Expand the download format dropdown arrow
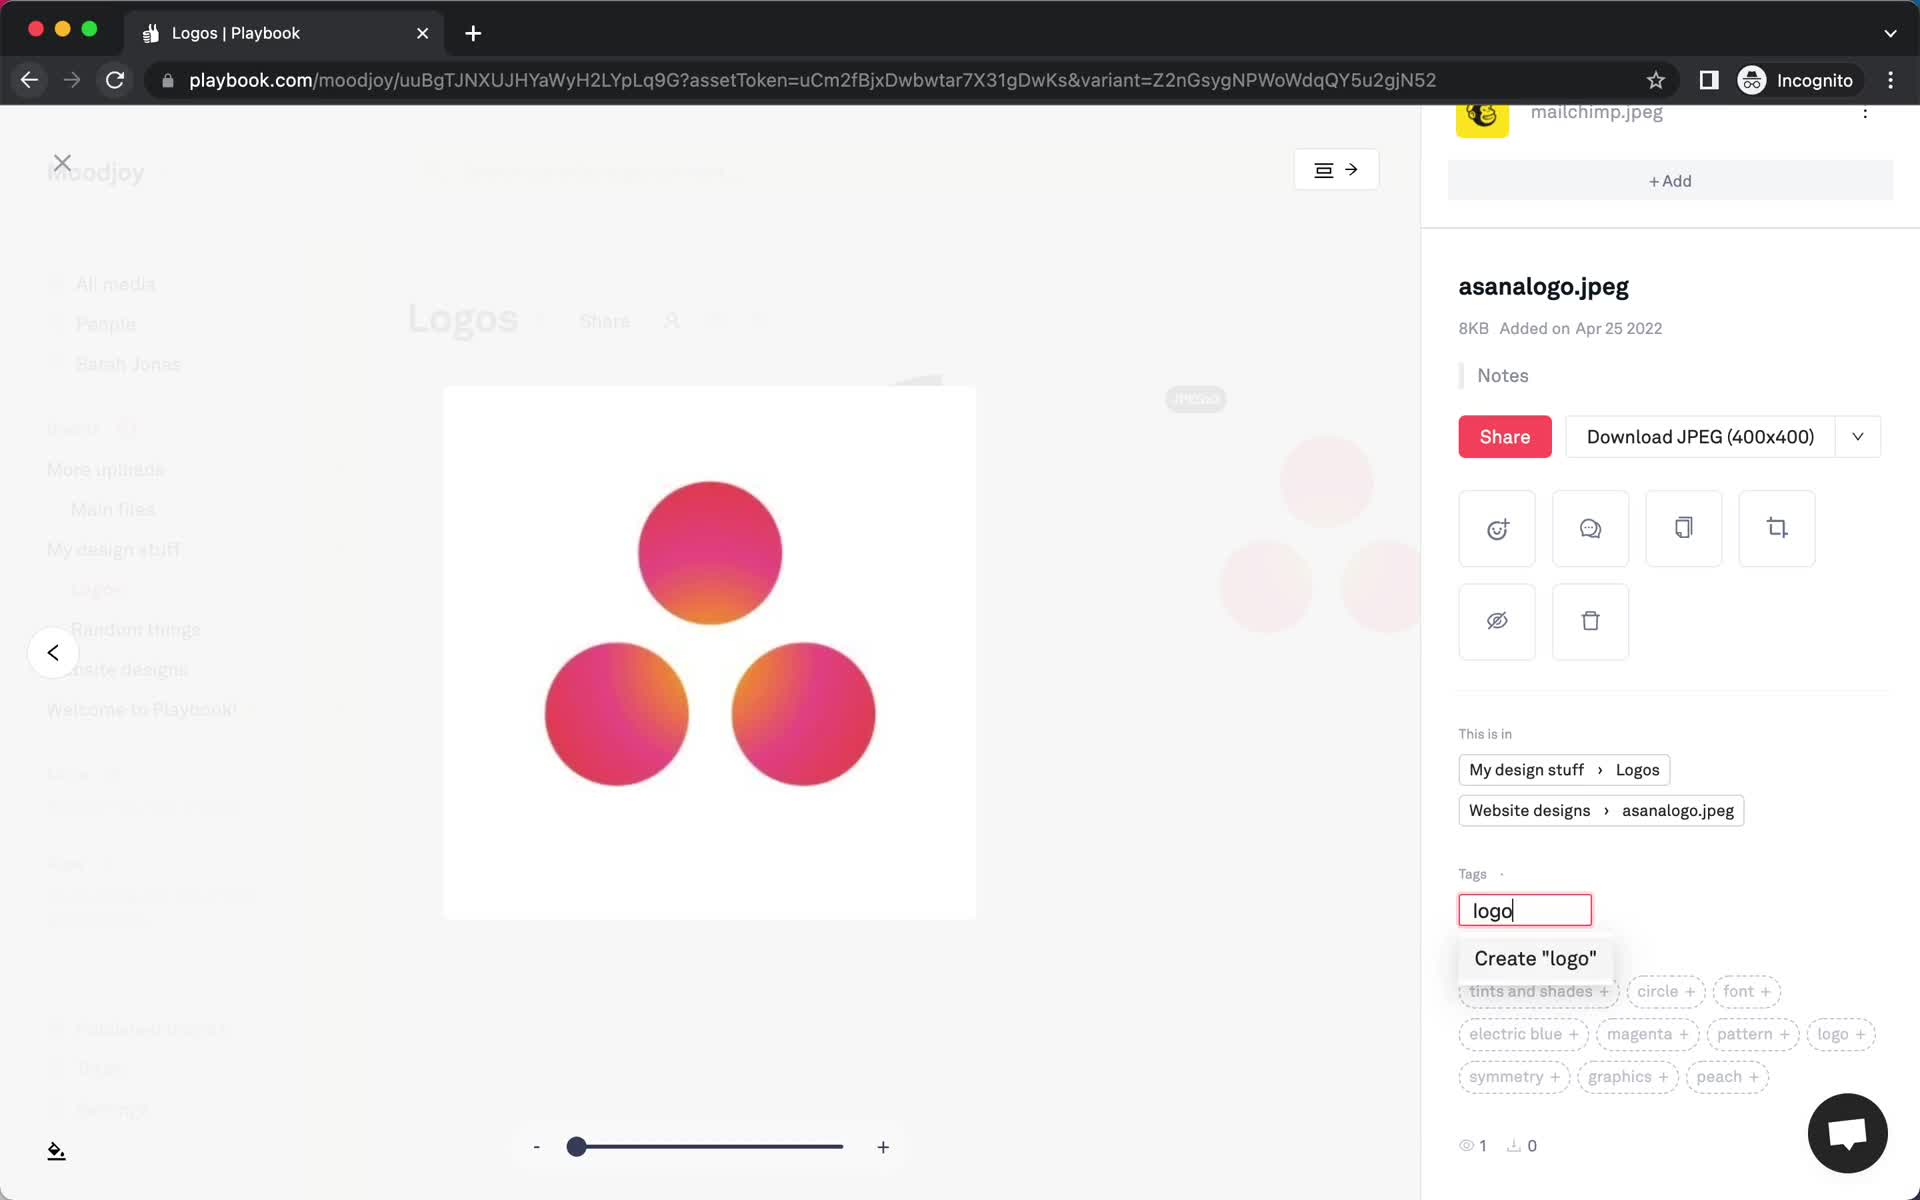 pyautogui.click(x=1858, y=437)
